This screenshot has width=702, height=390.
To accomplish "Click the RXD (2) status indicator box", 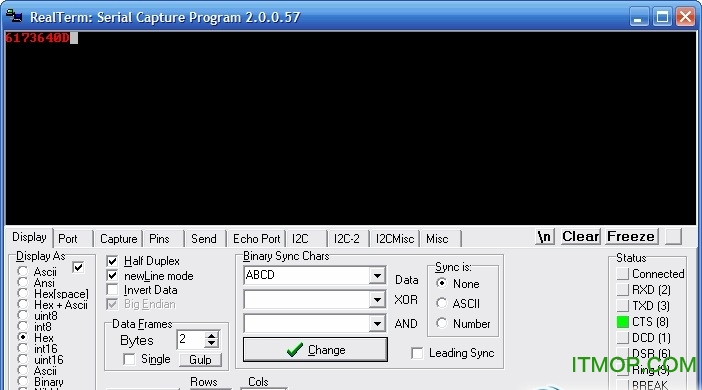I will click(622, 290).
